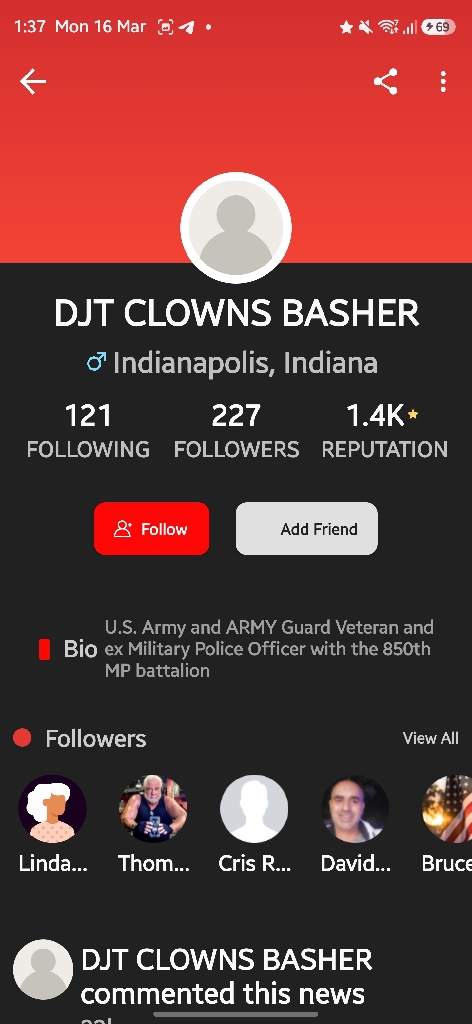Tap the yellow reputation star icon

pyautogui.click(x=413, y=414)
